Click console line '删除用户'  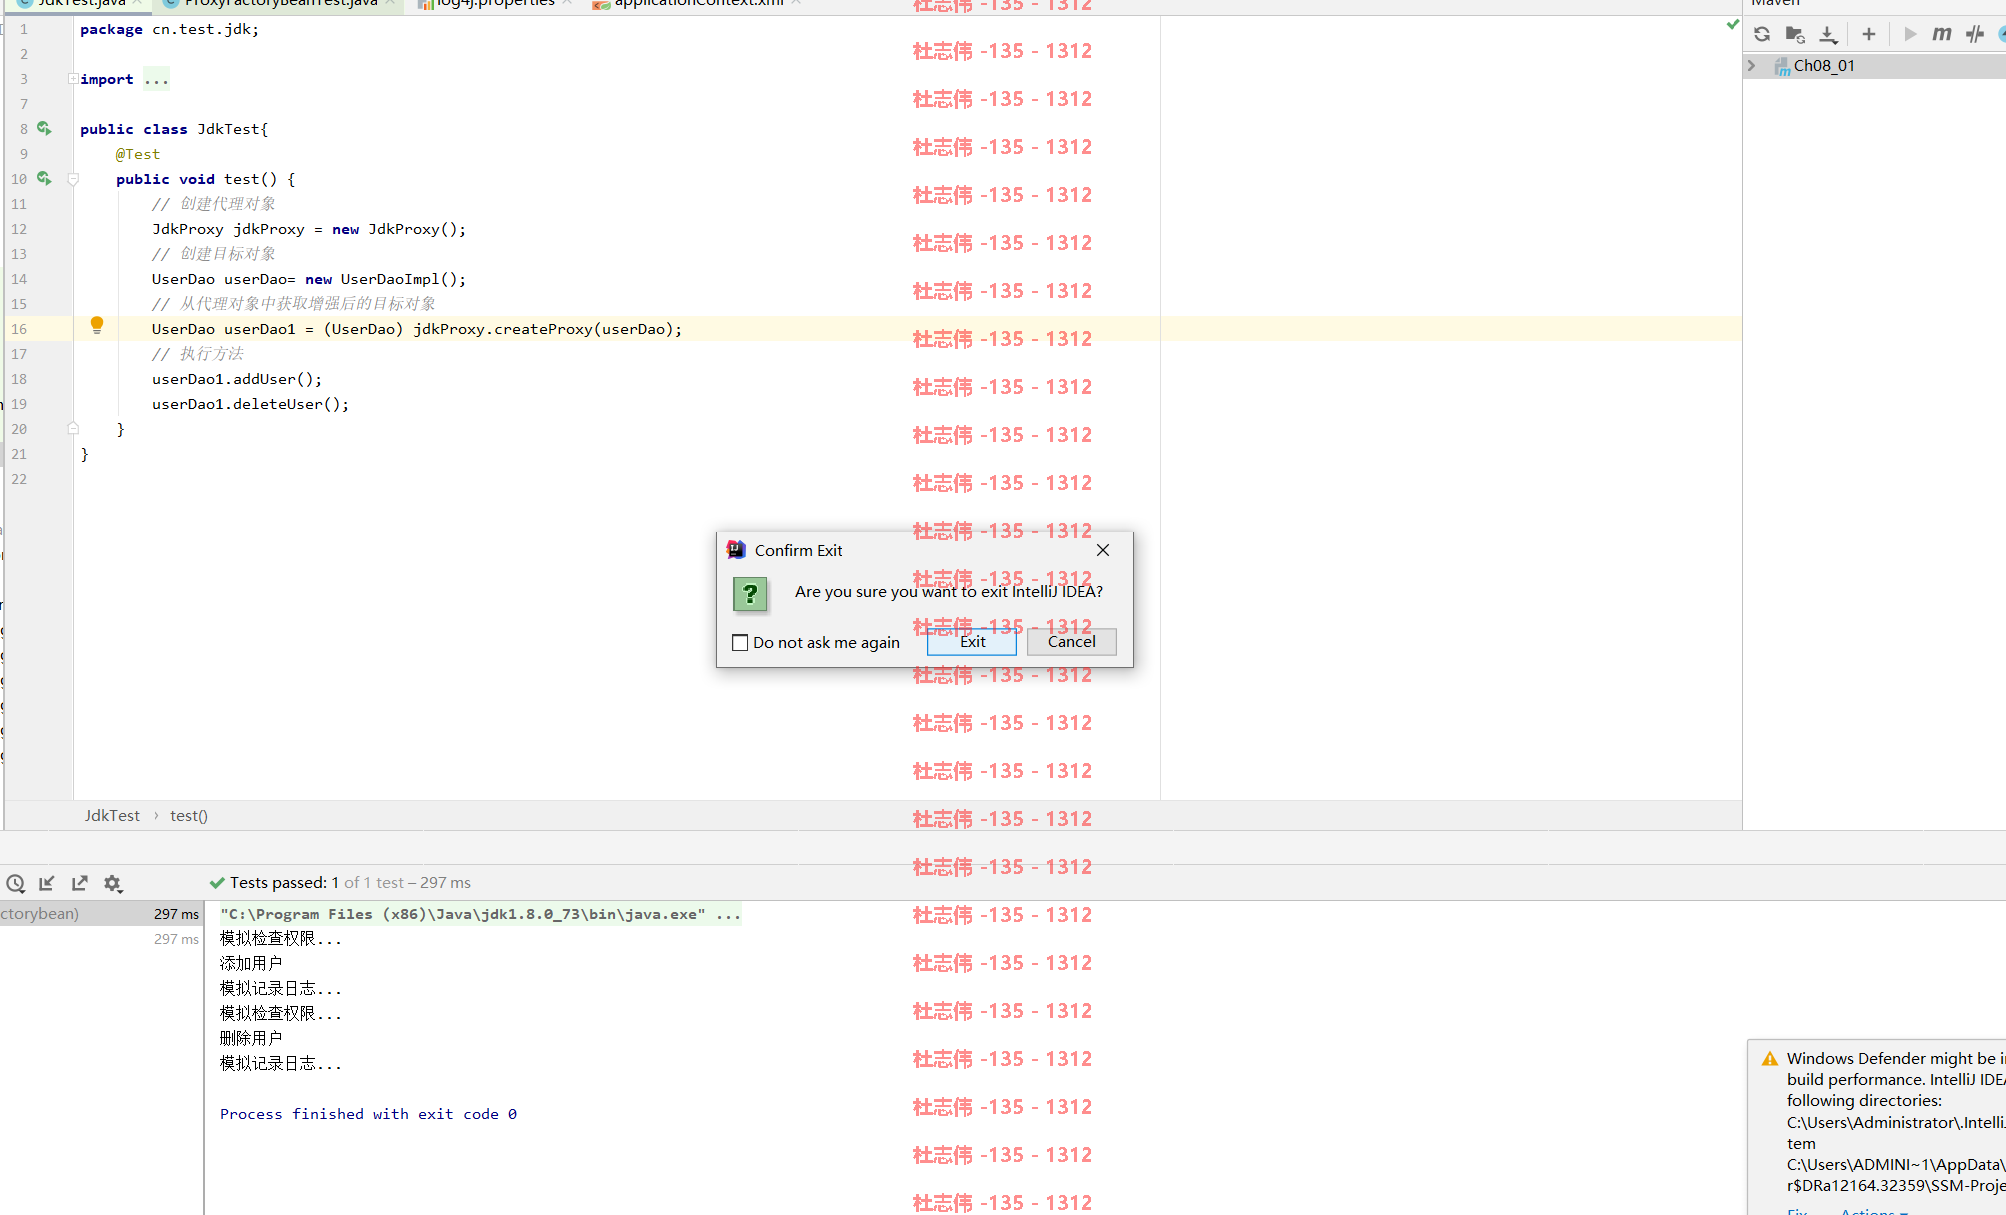pos(251,1038)
